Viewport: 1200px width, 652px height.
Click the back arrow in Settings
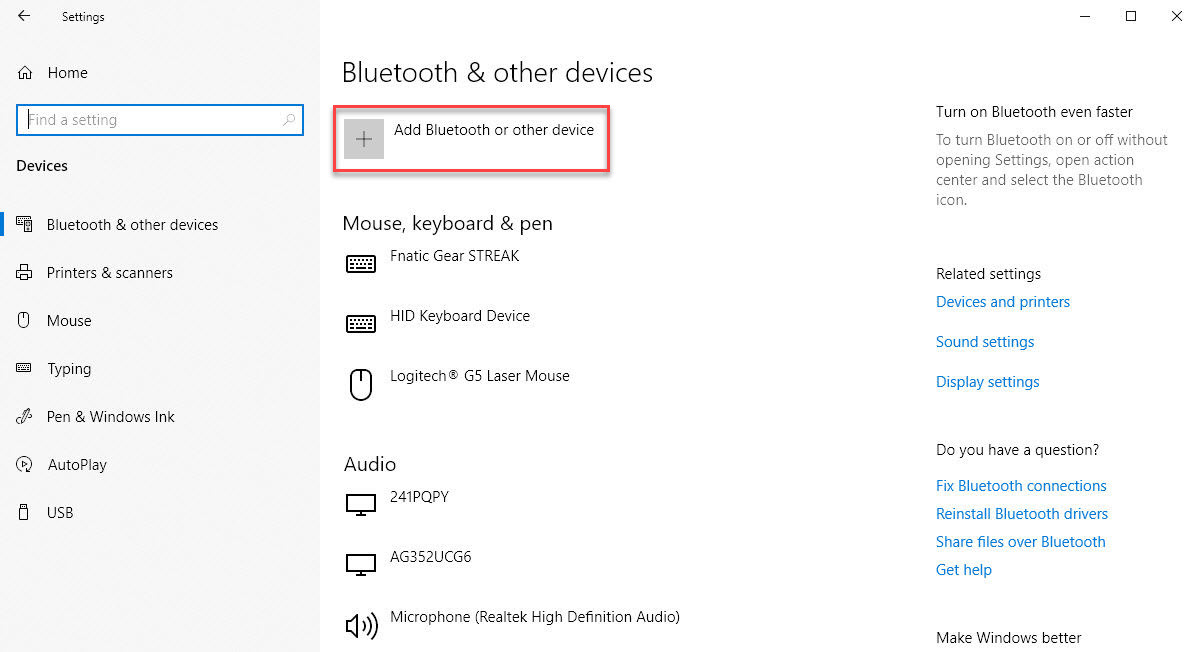[x=24, y=16]
